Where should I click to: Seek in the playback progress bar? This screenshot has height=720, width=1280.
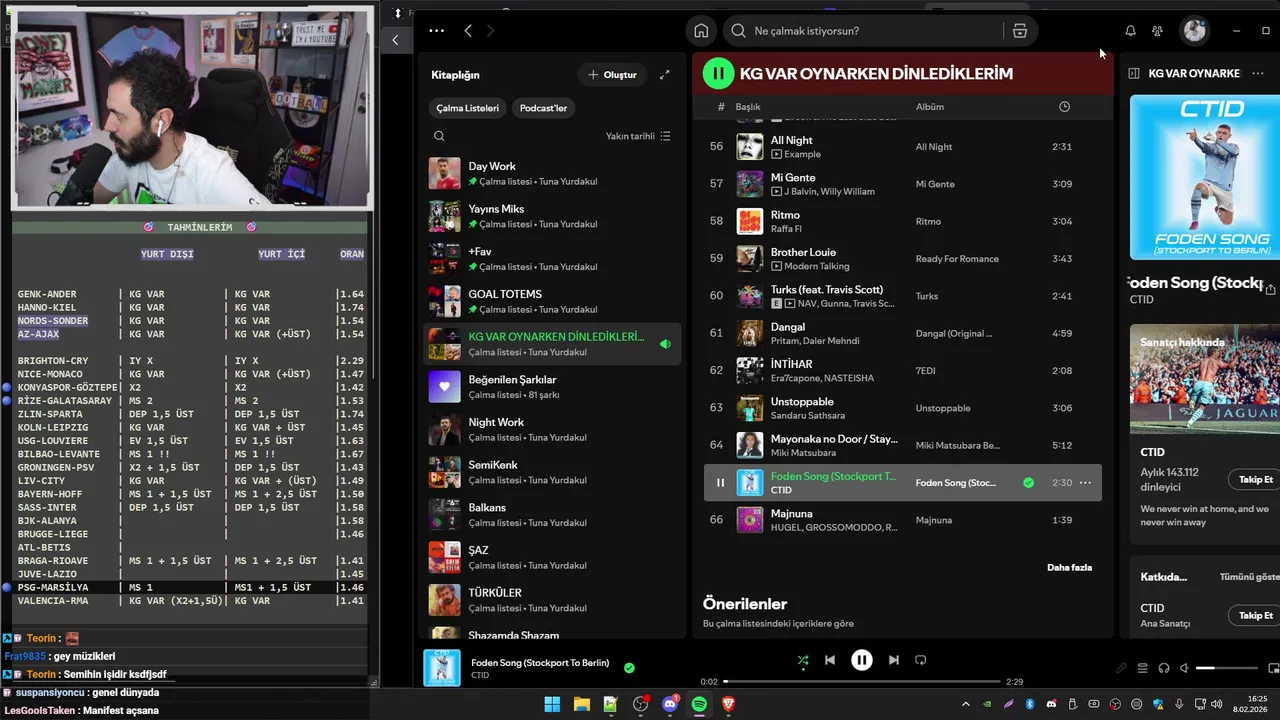[861, 682]
